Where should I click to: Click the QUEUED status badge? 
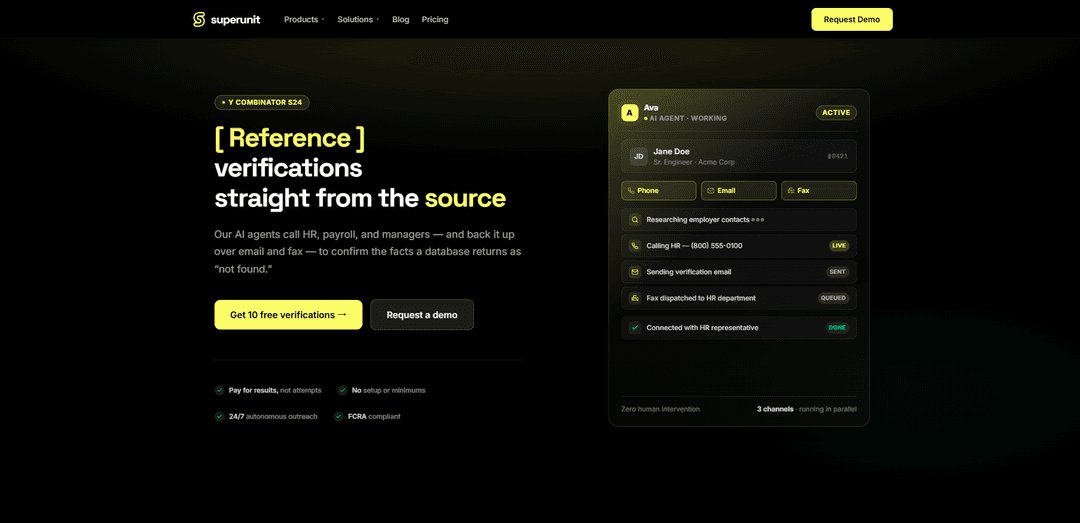click(833, 298)
